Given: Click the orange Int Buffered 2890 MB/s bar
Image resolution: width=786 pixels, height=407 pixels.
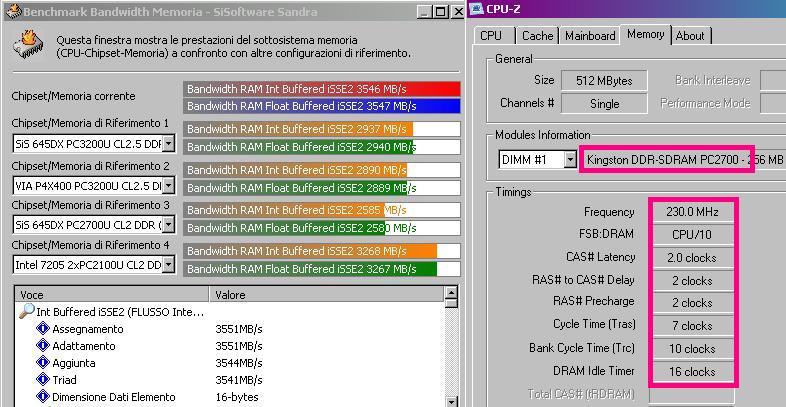Looking at the screenshot, I should (321, 170).
